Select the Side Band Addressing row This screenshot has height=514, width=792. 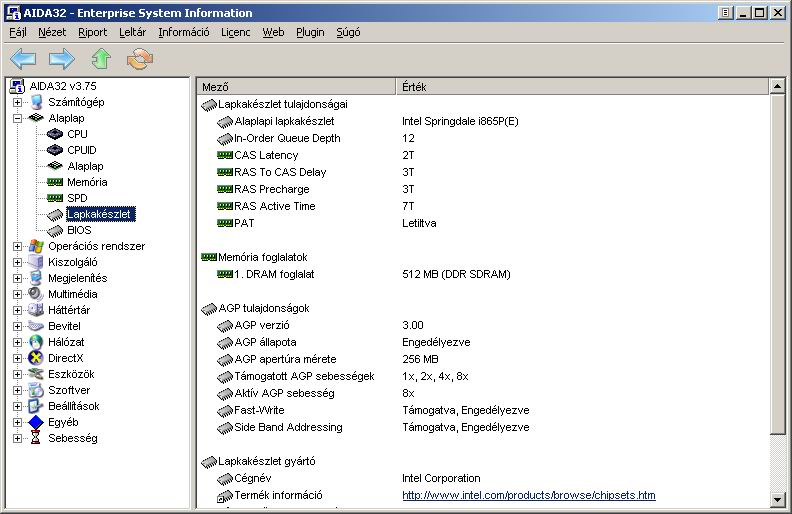(483, 427)
